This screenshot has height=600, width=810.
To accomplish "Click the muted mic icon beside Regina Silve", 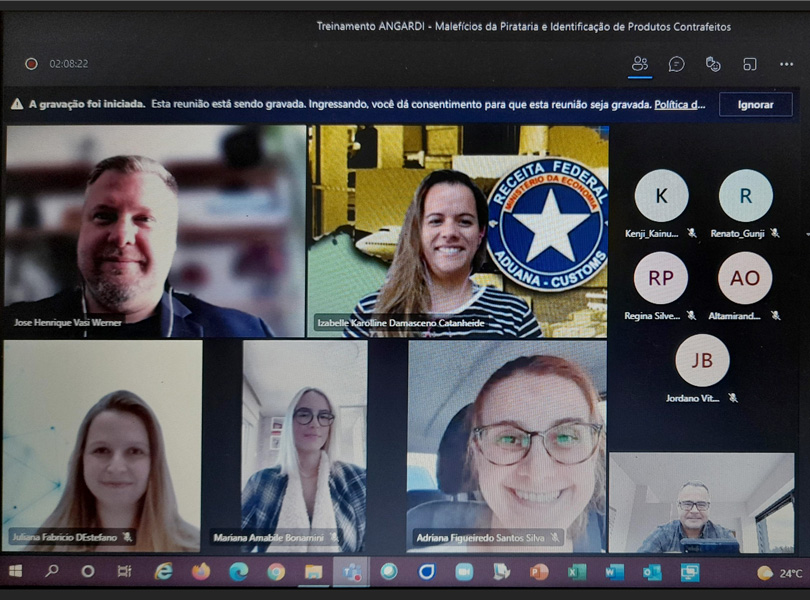I will [691, 315].
